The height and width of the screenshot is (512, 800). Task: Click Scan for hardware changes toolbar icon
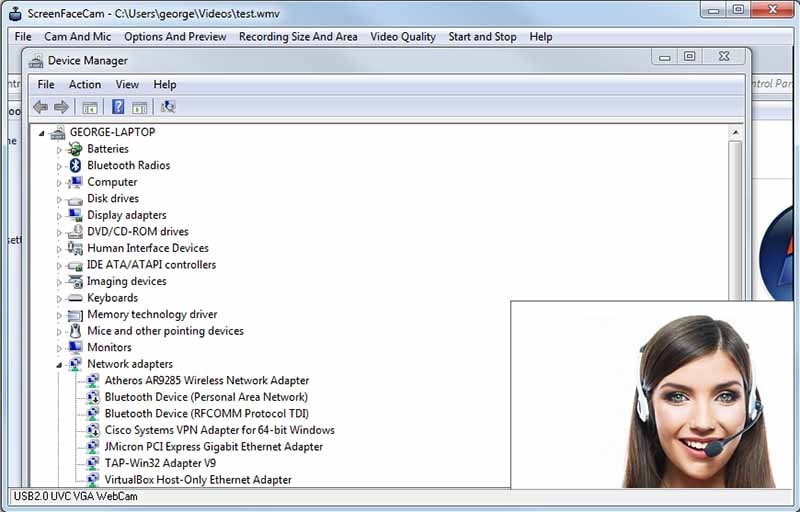[168, 107]
